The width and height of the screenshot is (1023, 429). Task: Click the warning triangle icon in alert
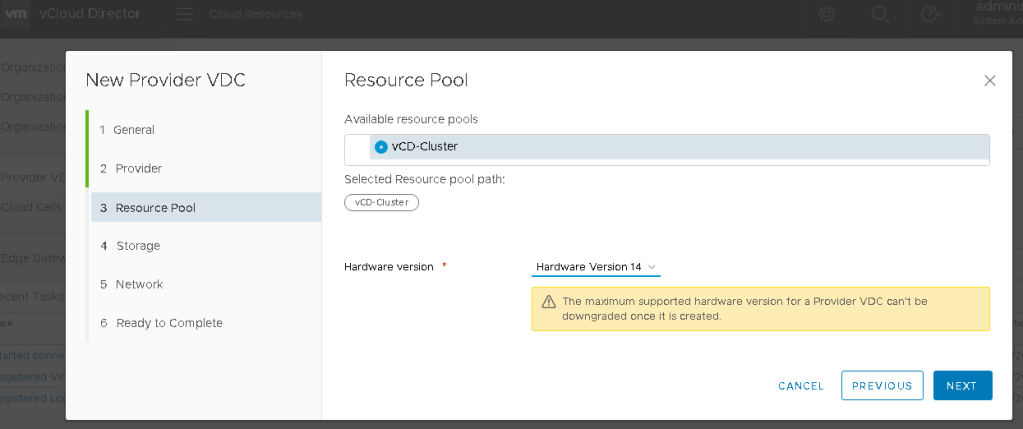tap(548, 302)
